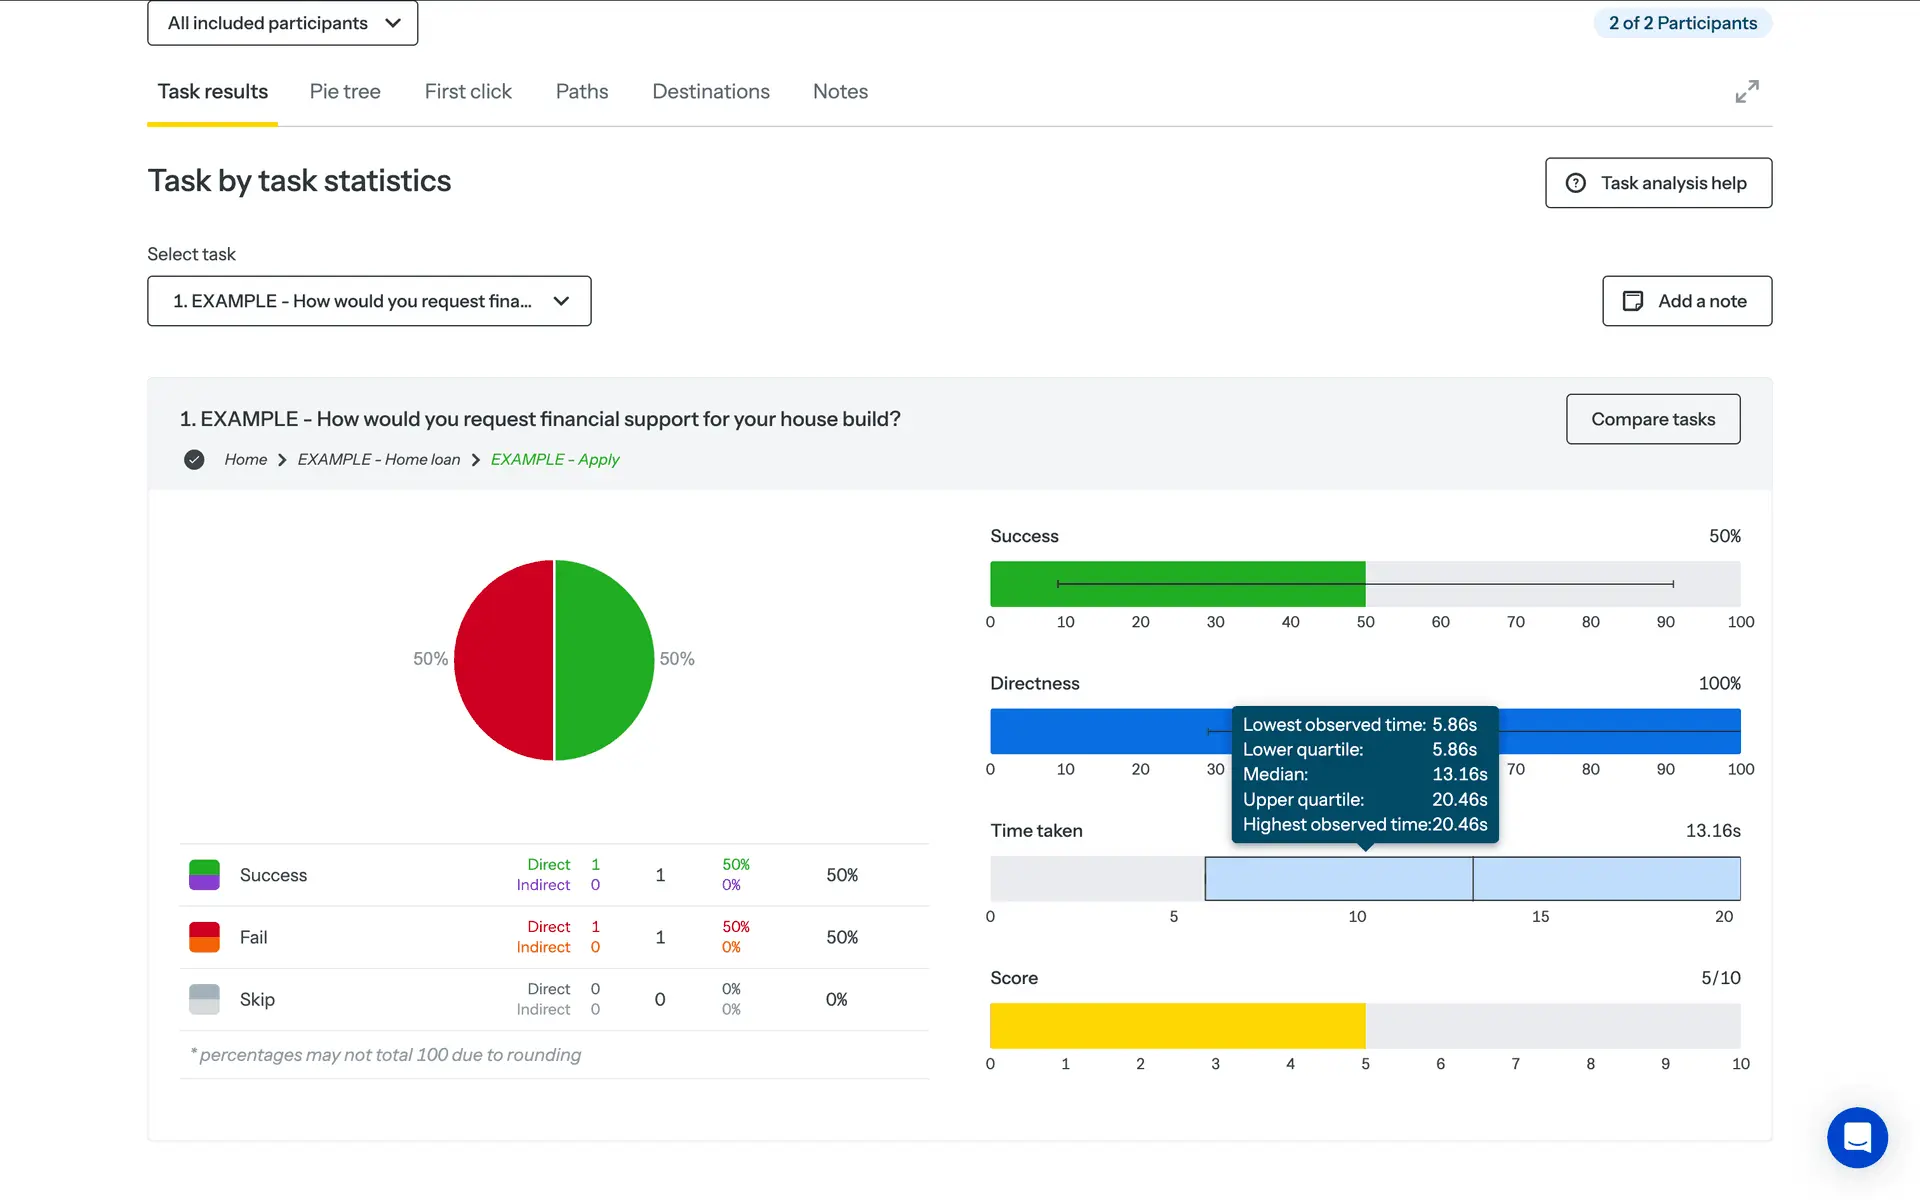1920x1200 pixels.
Task: Open the chat support bubble icon
Action: tap(1856, 1137)
